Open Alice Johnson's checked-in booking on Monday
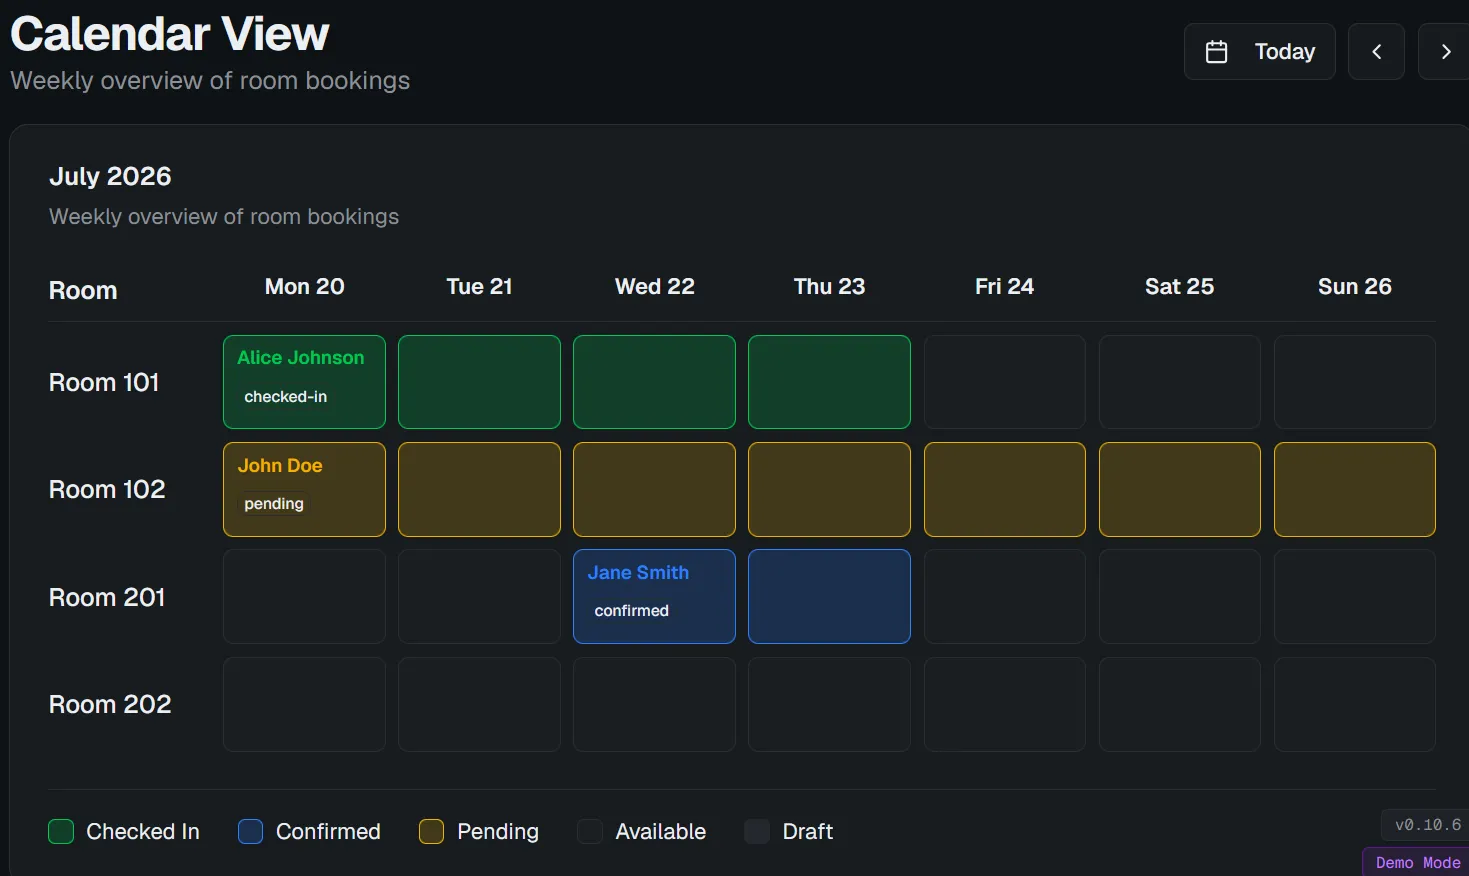1469x876 pixels. click(304, 382)
